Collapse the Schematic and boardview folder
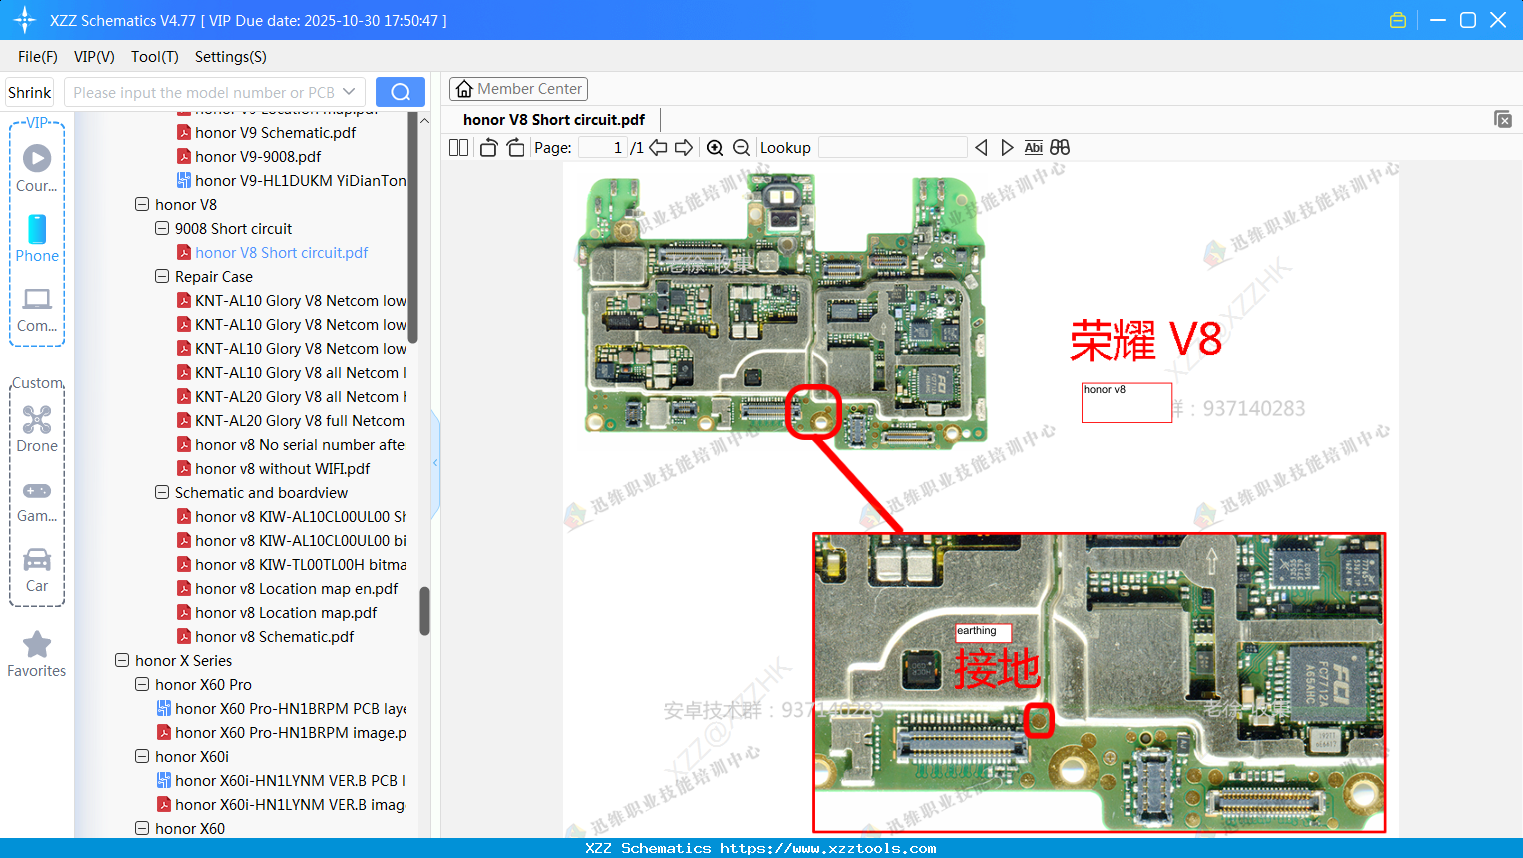Image resolution: width=1523 pixels, height=858 pixels. [x=162, y=493]
